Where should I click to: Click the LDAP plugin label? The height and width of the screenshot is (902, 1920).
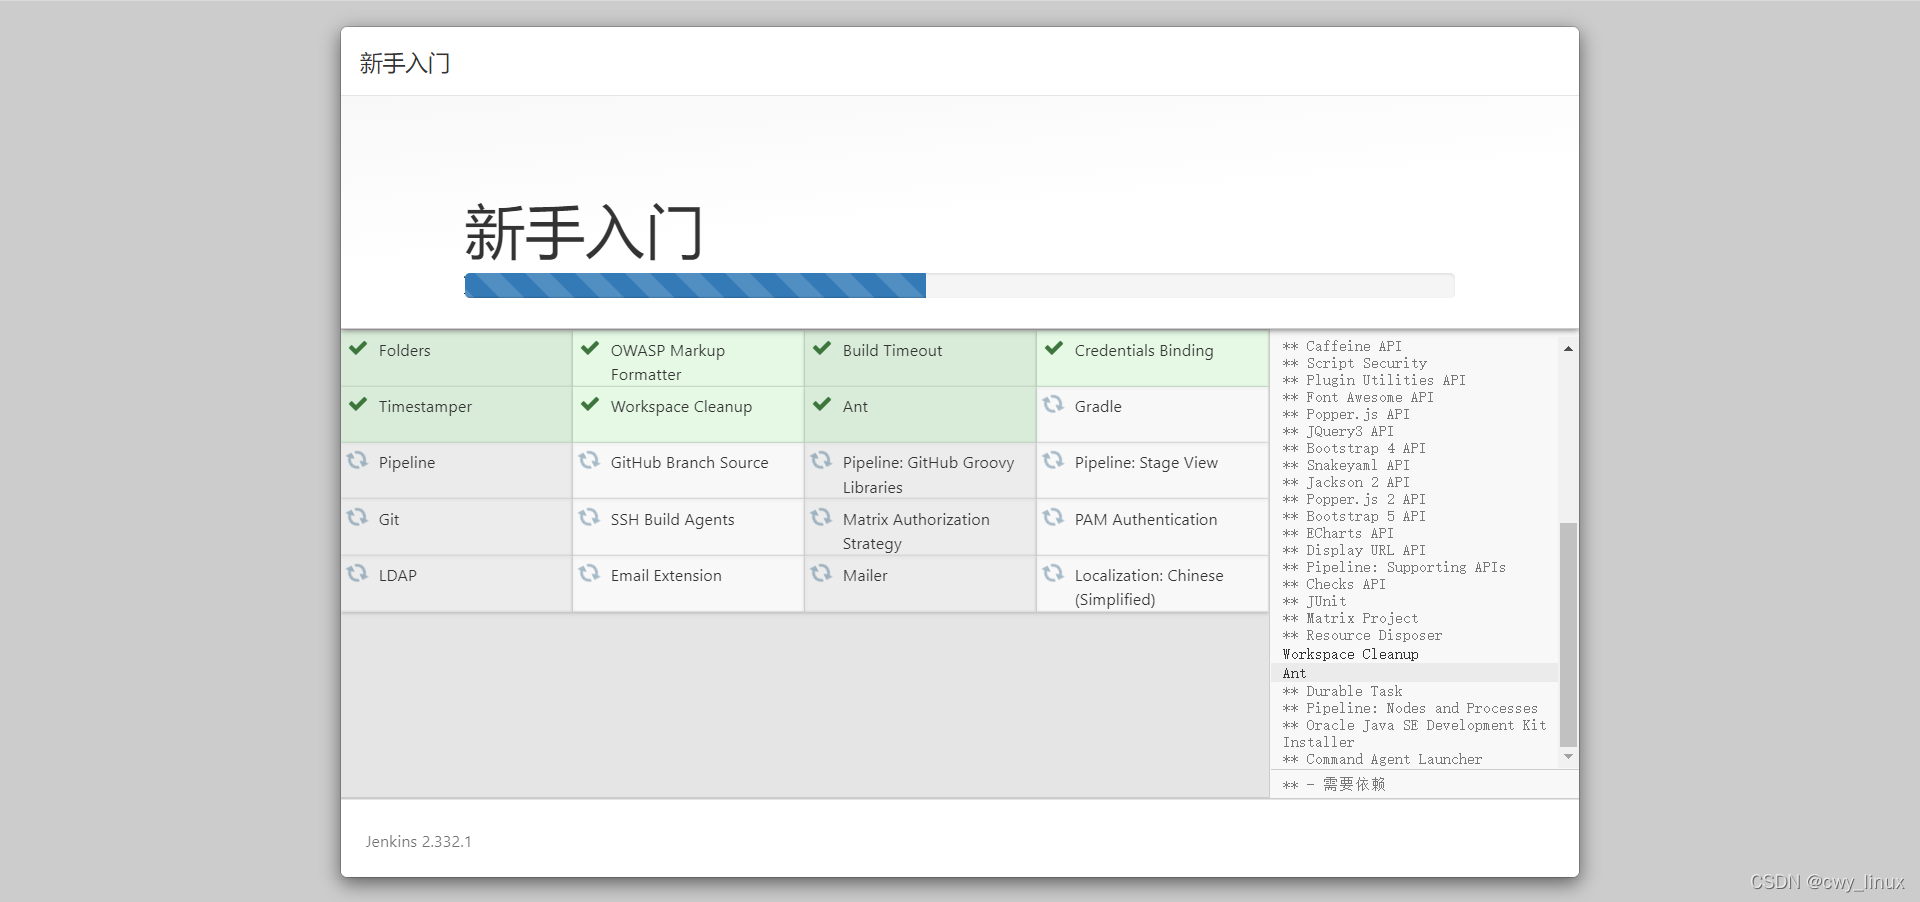(x=398, y=576)
